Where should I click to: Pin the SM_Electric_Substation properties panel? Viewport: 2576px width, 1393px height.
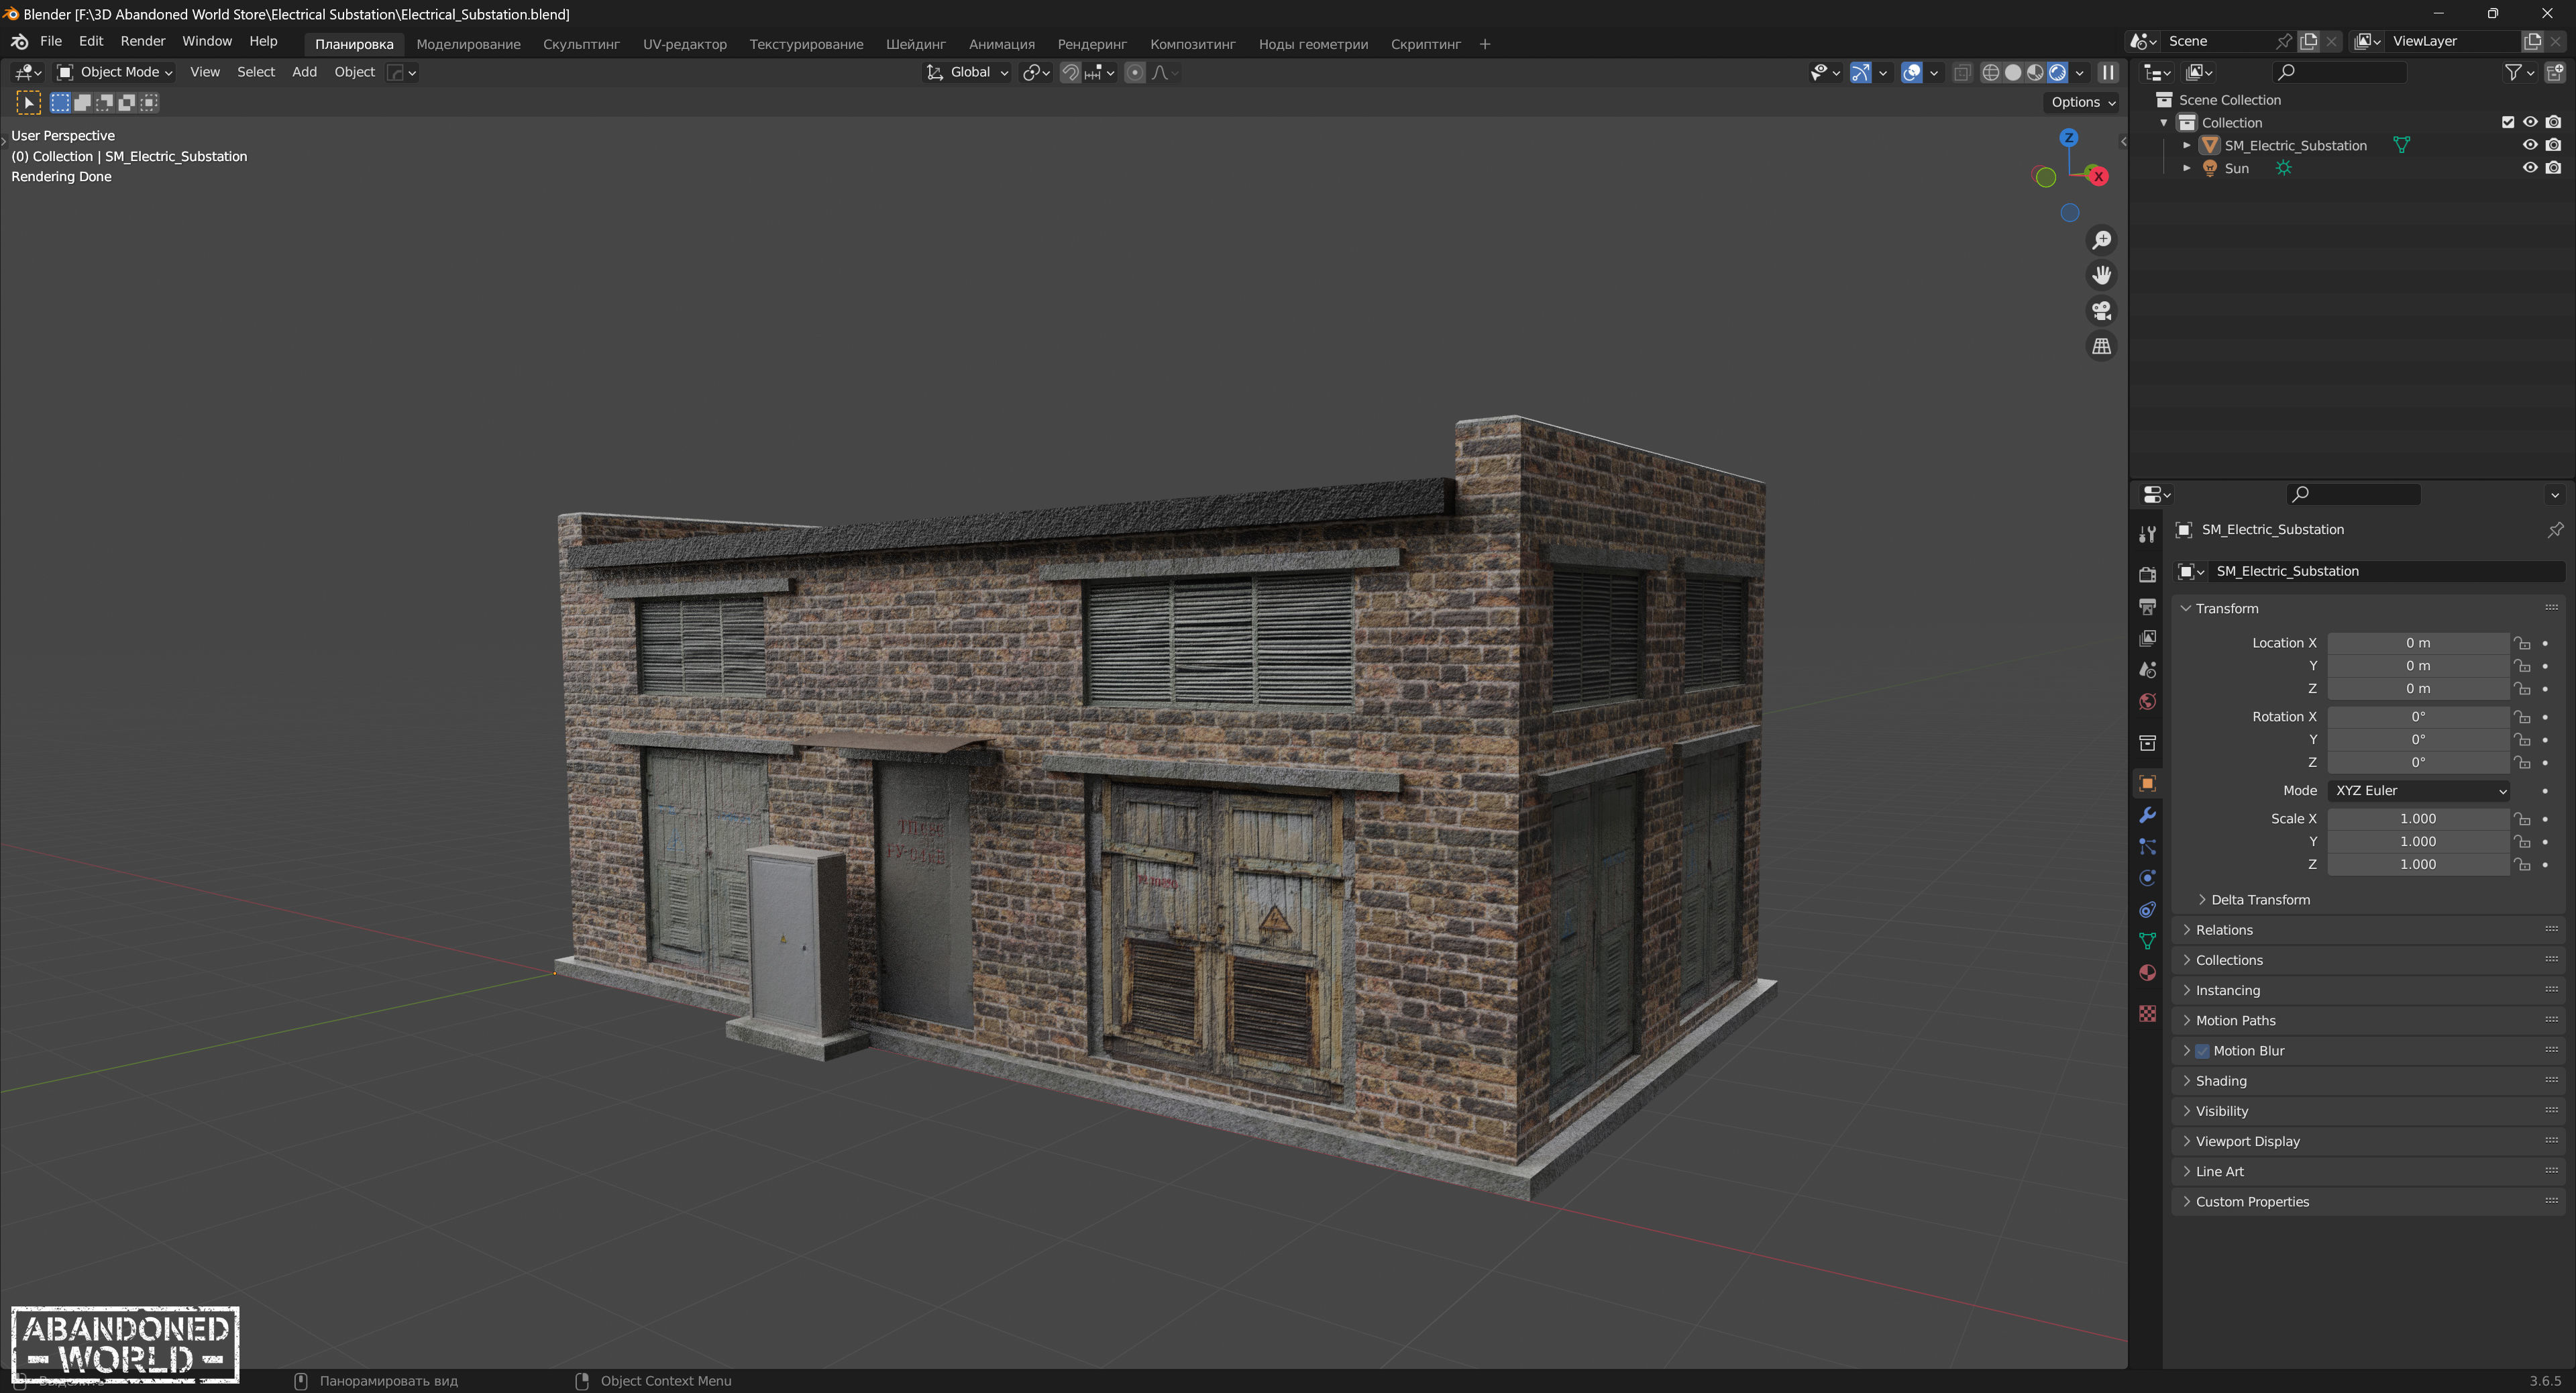[2555, 529]
